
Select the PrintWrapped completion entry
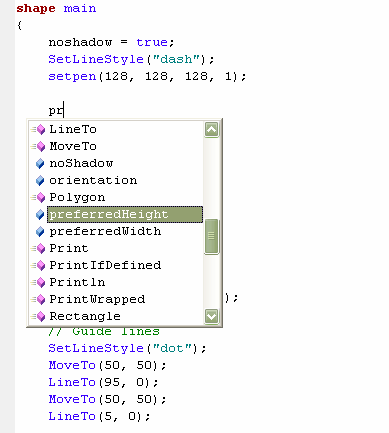(x=97, y=299)
